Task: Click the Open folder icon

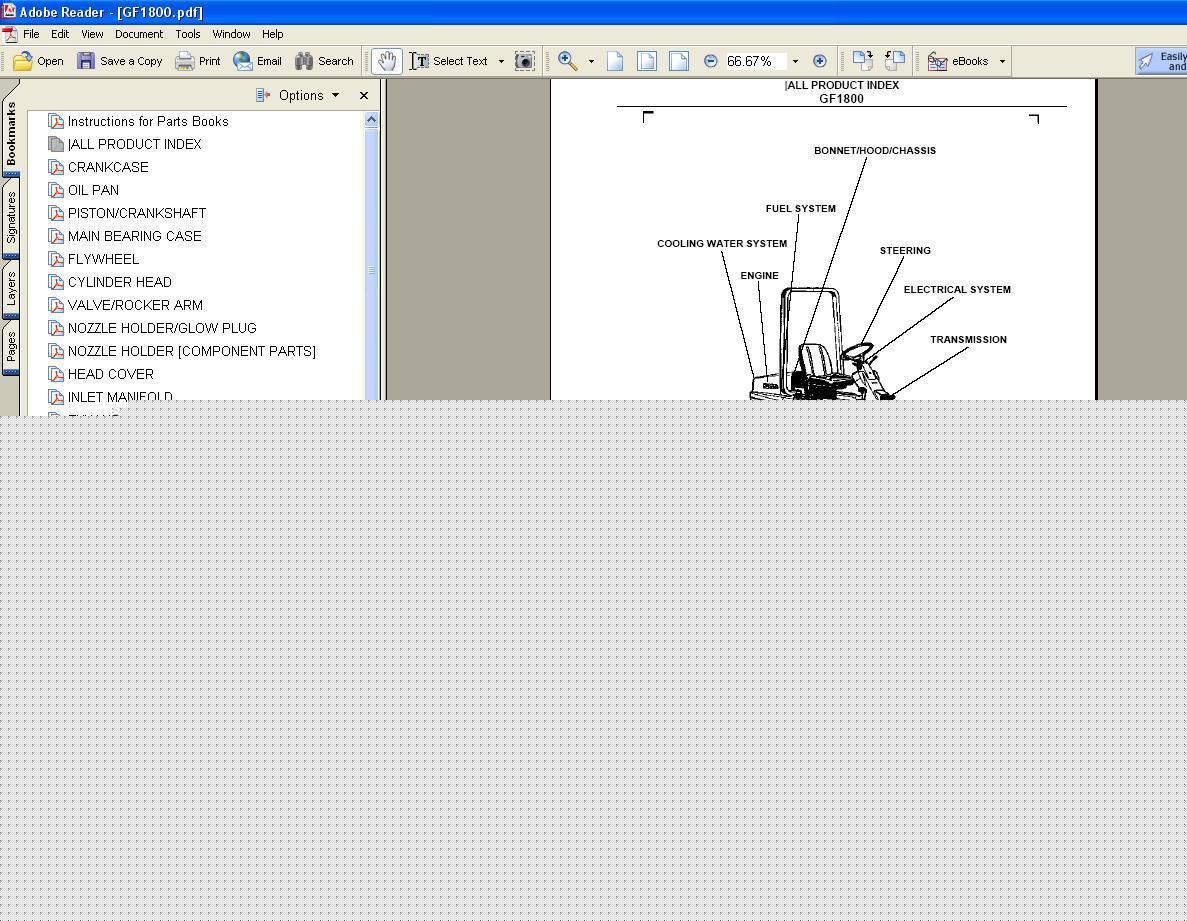Action: [x=23, y=61]
